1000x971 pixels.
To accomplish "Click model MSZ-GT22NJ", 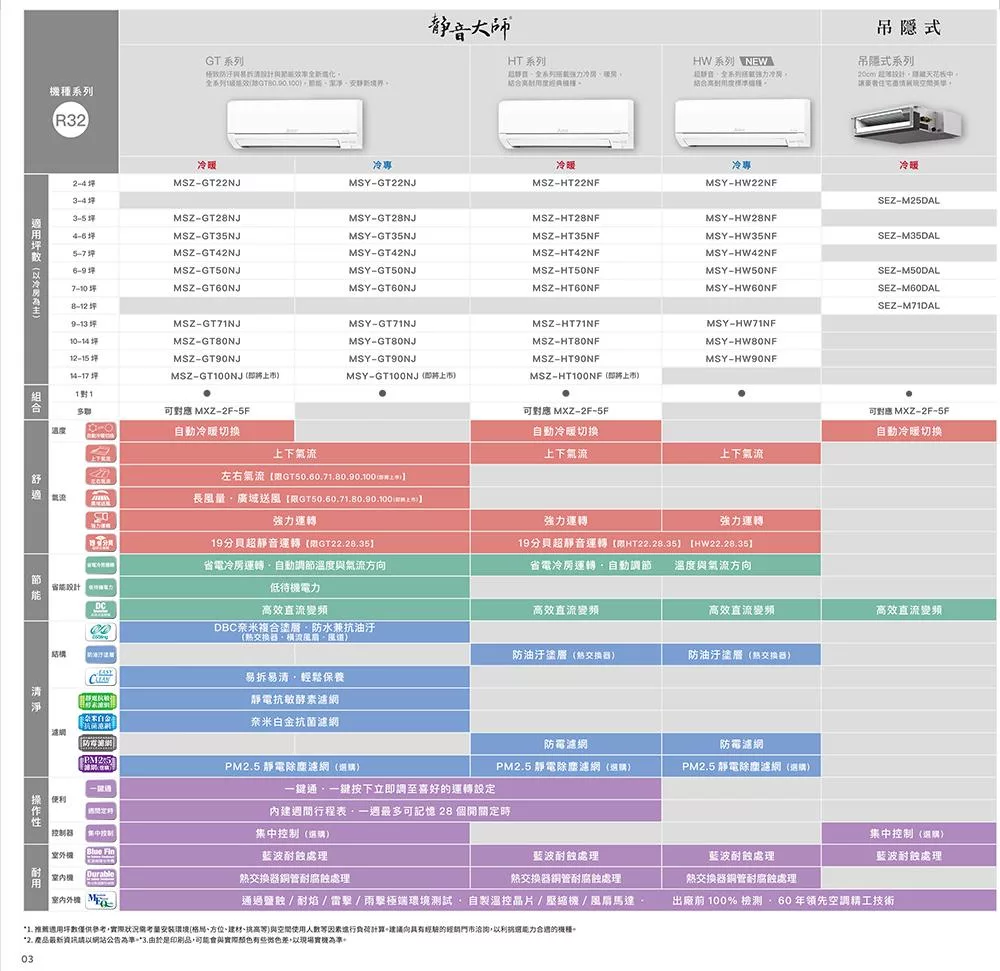I will pyautogui.click(x=206, y=183).
